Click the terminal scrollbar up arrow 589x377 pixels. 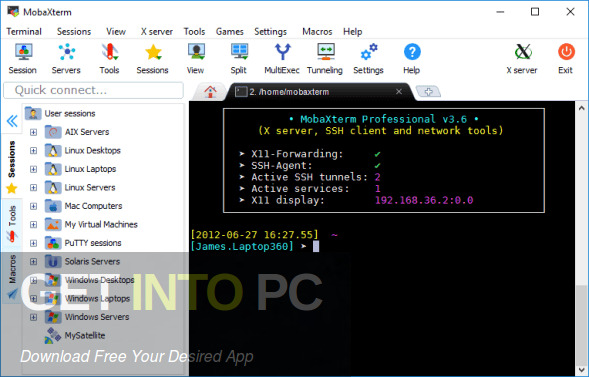tap(581, 108)
